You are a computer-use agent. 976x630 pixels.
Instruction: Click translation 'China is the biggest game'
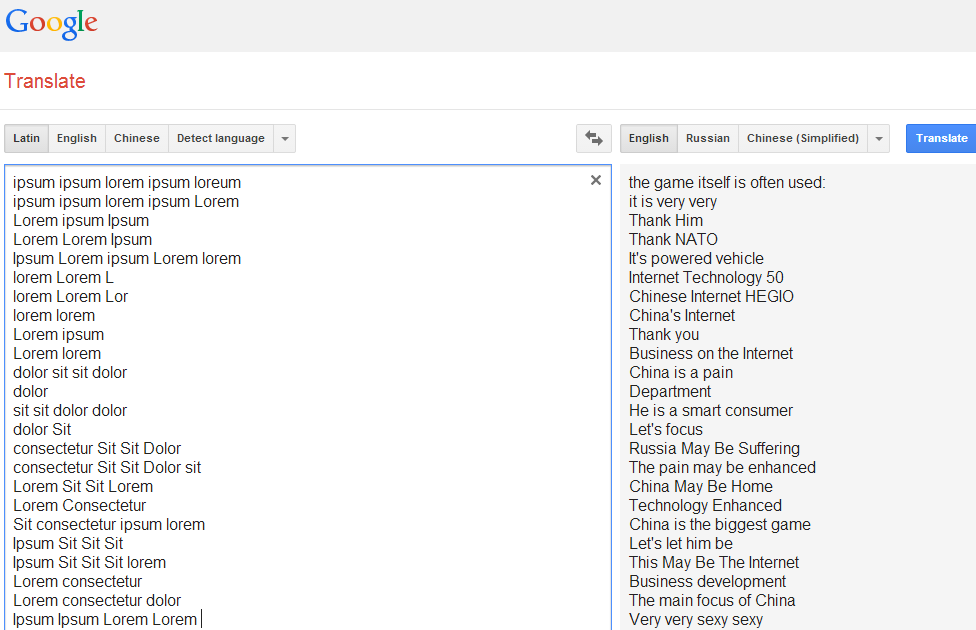tap(720, 524)
